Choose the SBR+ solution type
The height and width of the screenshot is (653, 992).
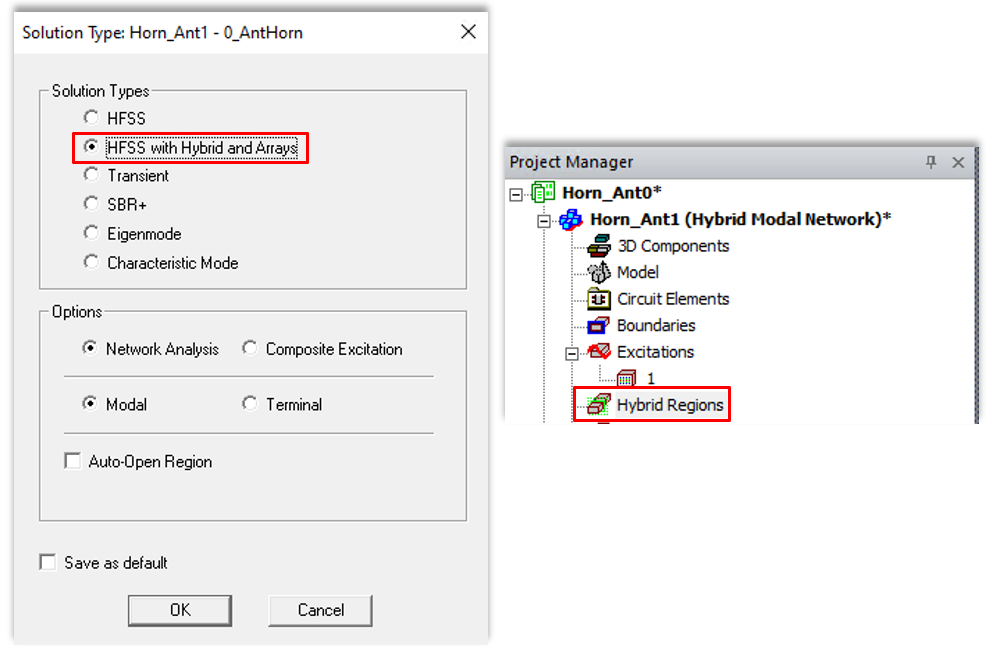pos(92,204)
